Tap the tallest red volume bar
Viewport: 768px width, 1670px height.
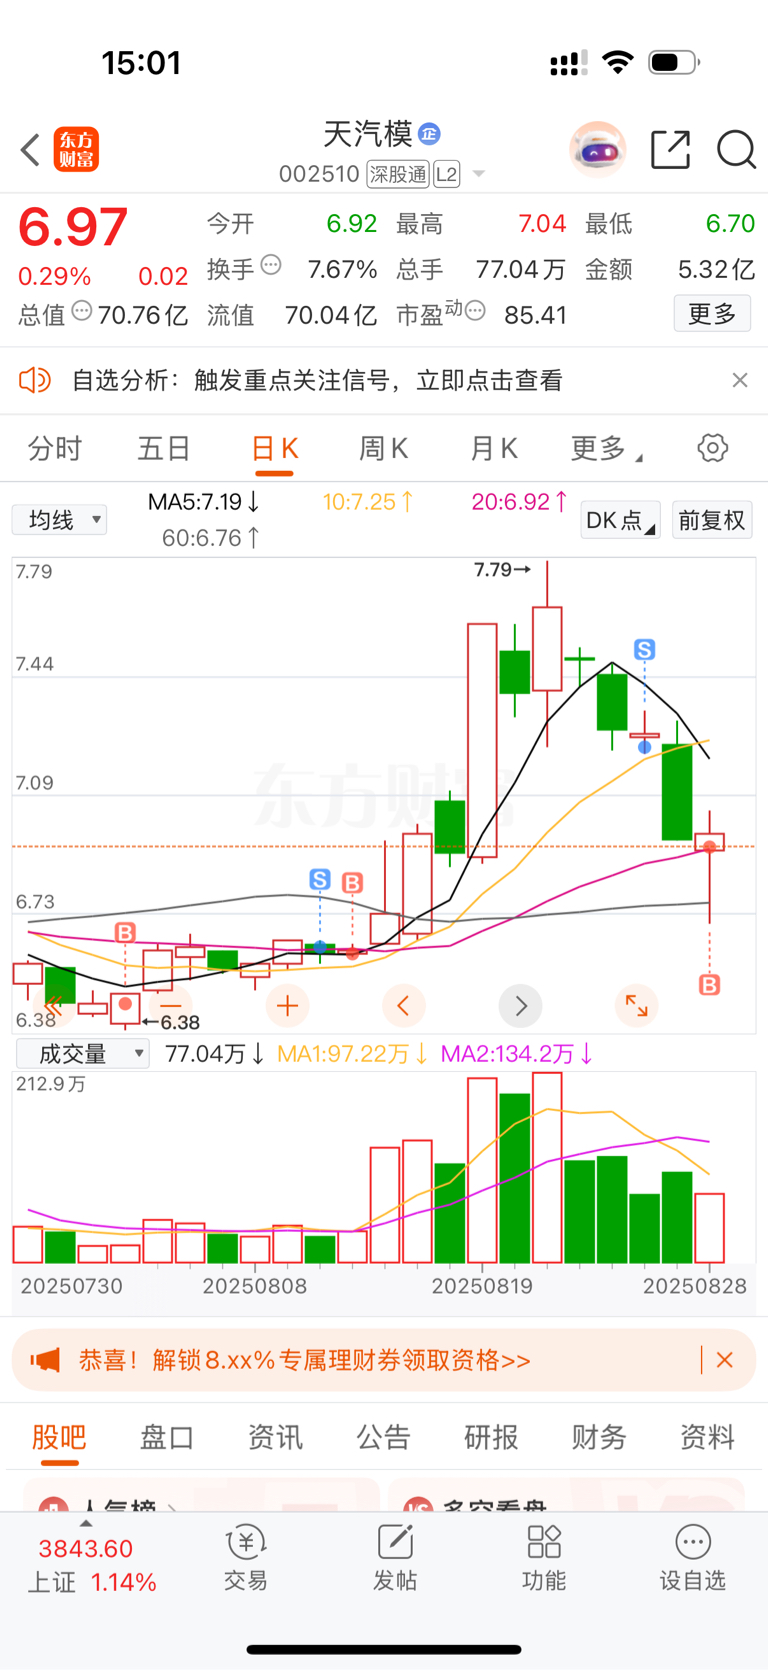click(547, 1167)
